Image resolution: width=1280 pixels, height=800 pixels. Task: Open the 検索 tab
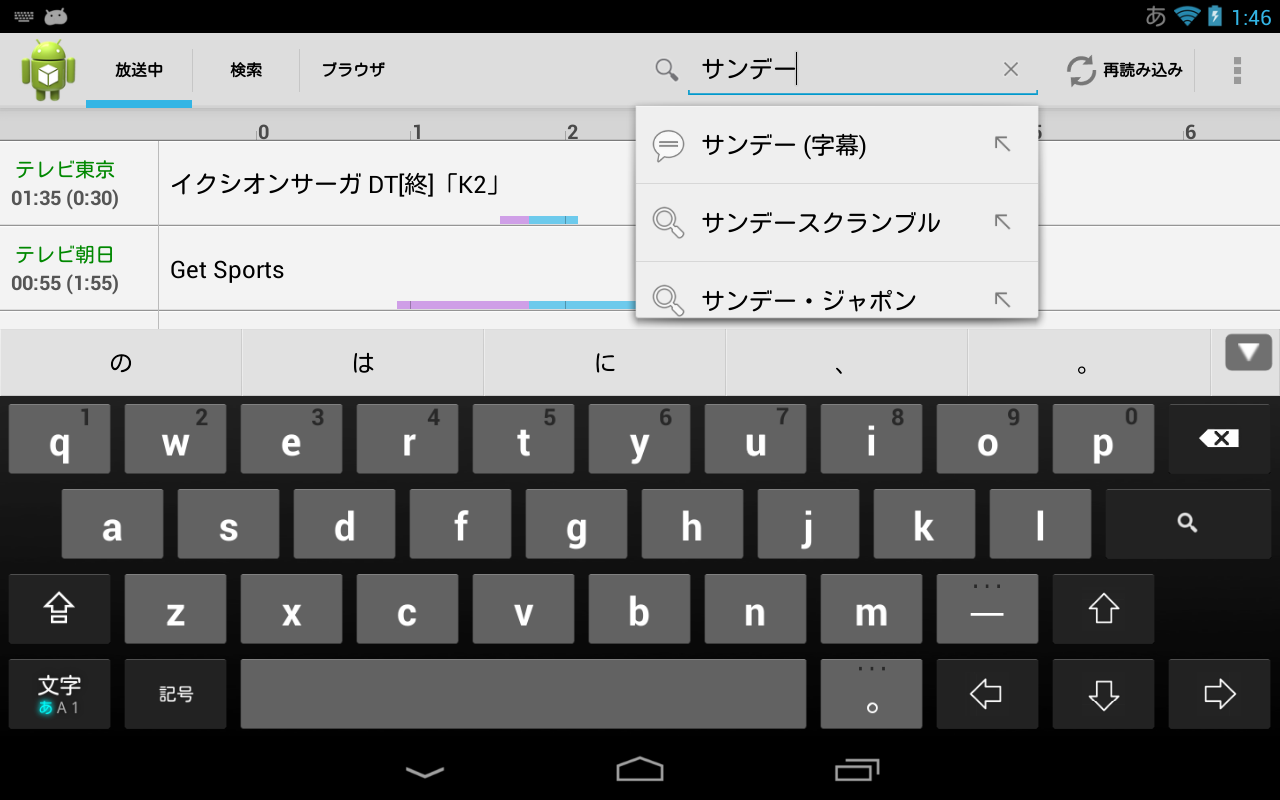click(x=246, y=70)
